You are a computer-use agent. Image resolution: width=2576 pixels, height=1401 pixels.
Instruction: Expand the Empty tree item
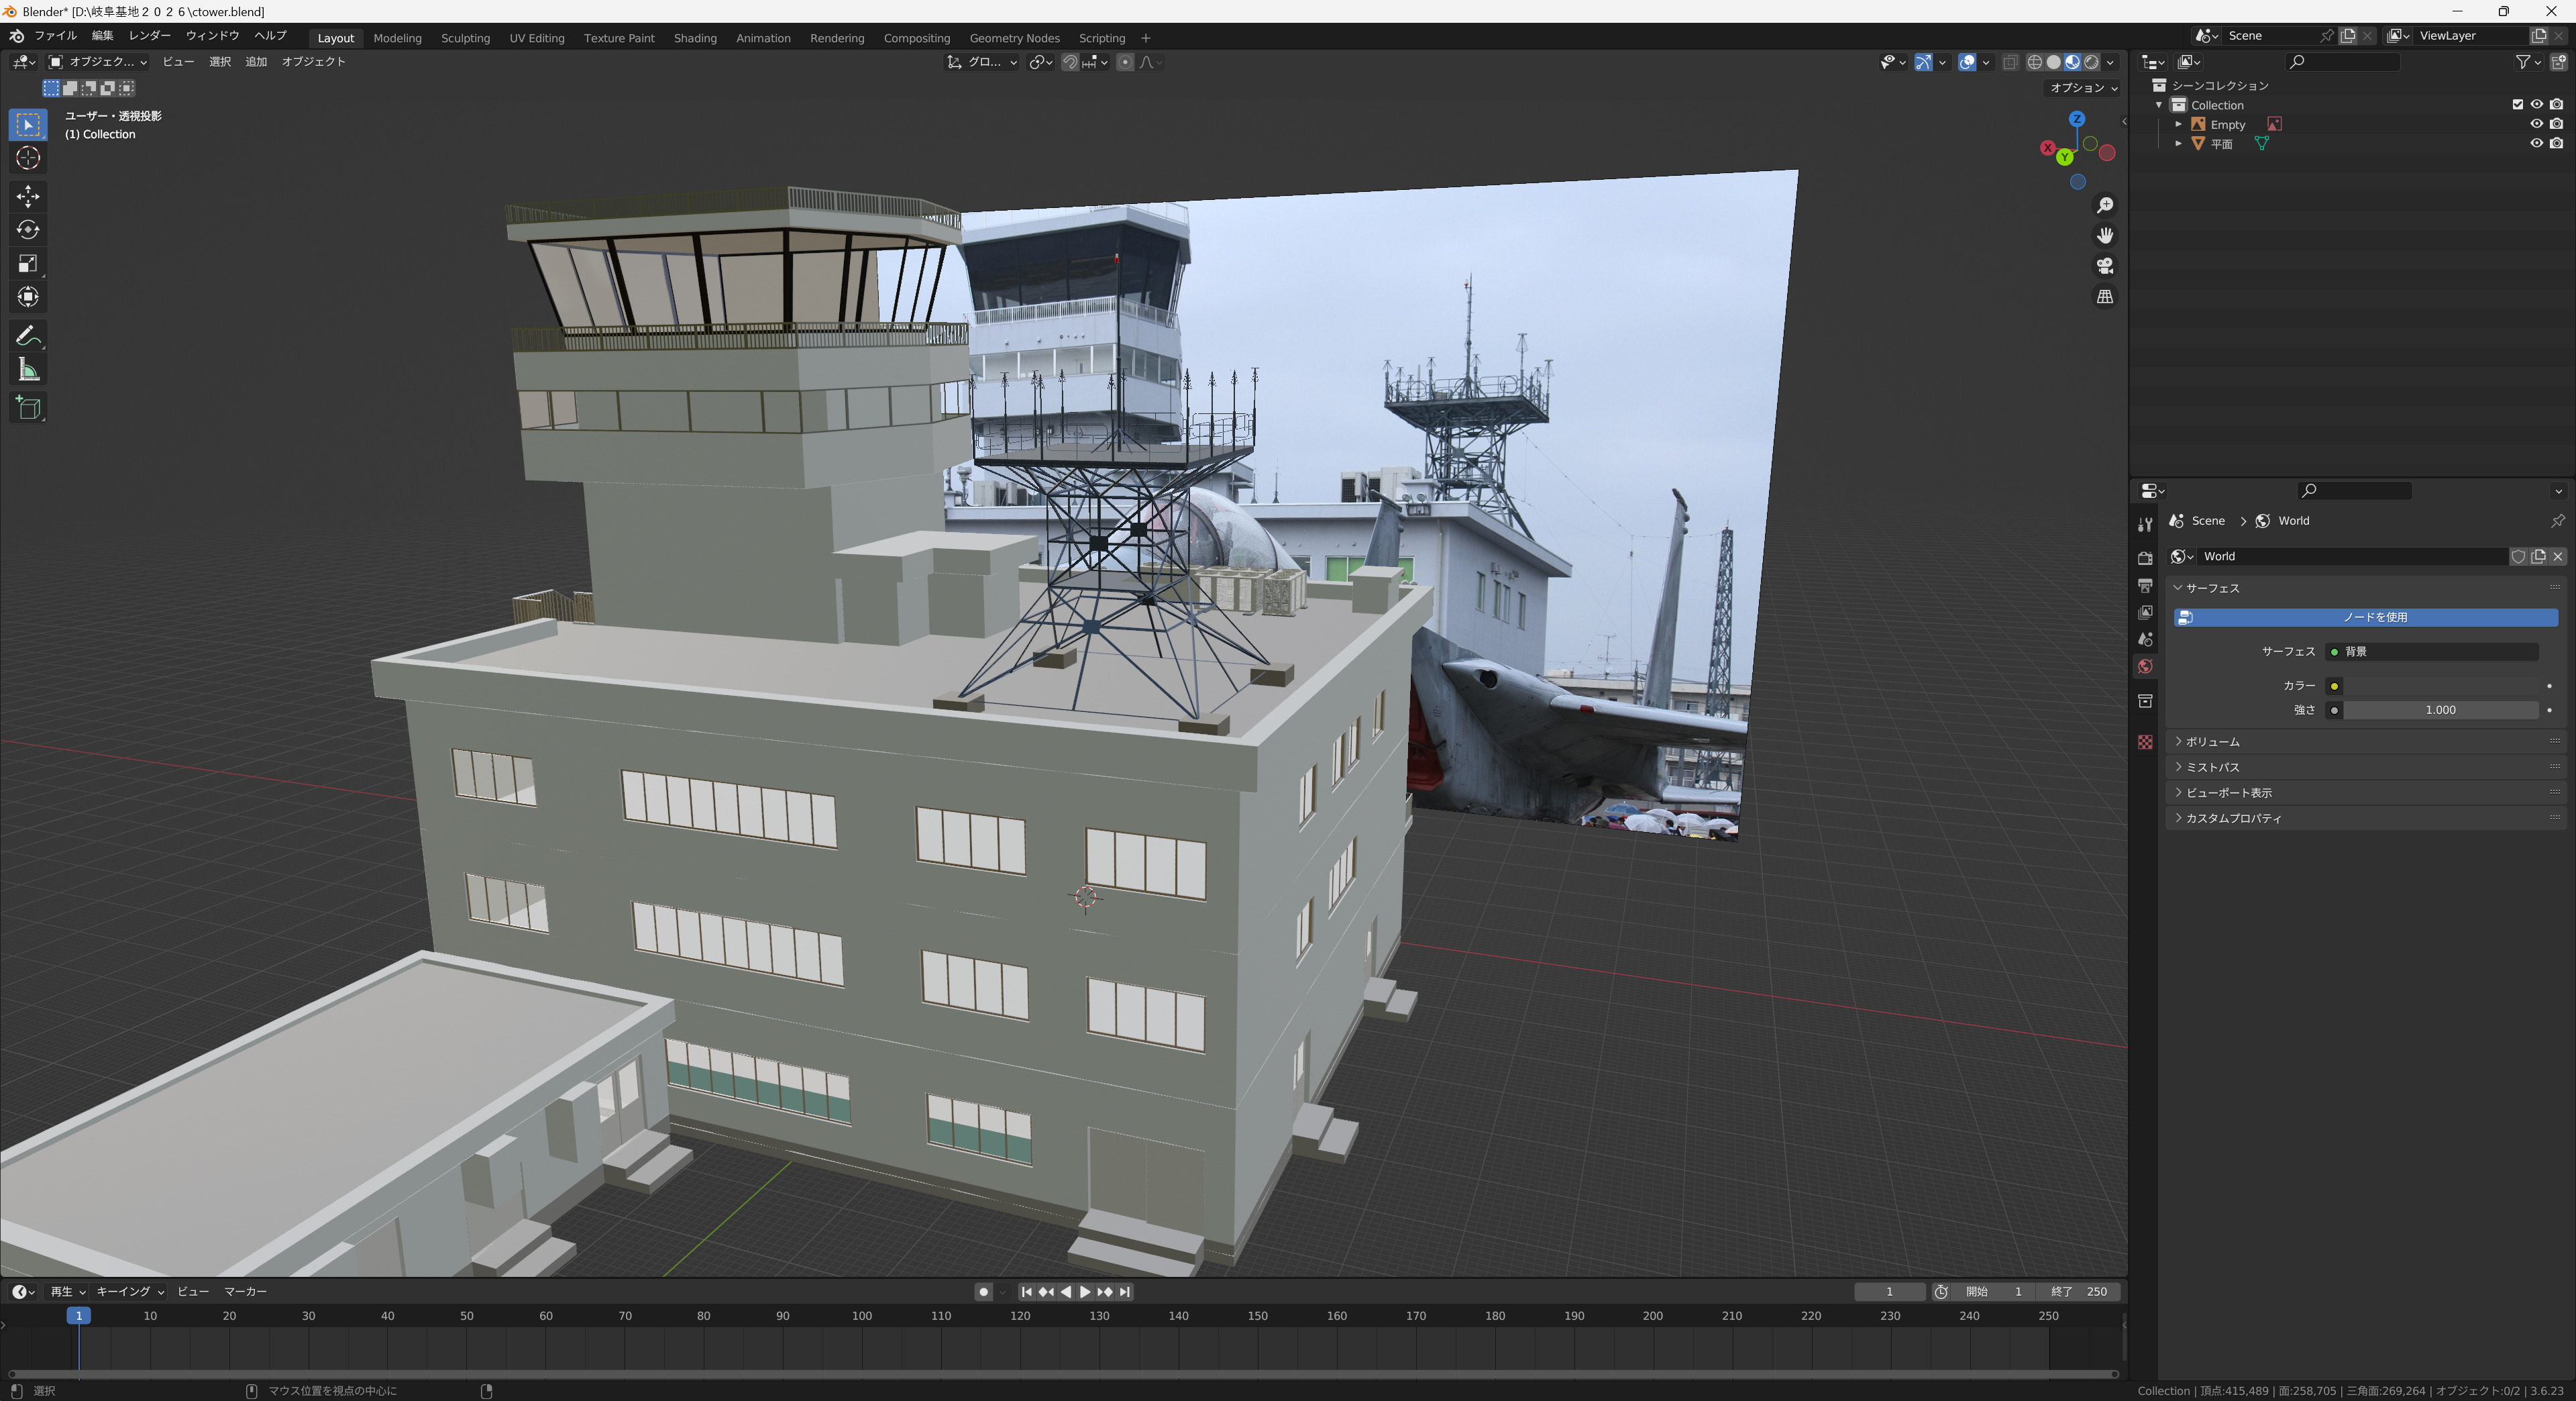pyautogui.click(x=2179, y=124)
